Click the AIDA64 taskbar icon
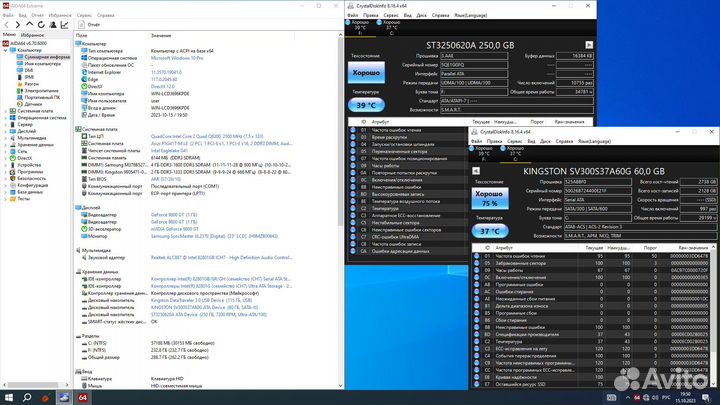 (82, 398)
